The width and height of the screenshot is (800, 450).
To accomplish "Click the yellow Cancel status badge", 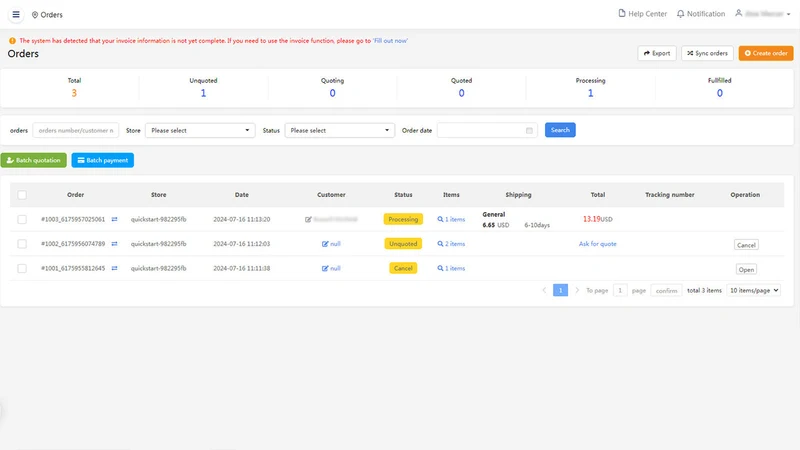I will tap(403, 268).
